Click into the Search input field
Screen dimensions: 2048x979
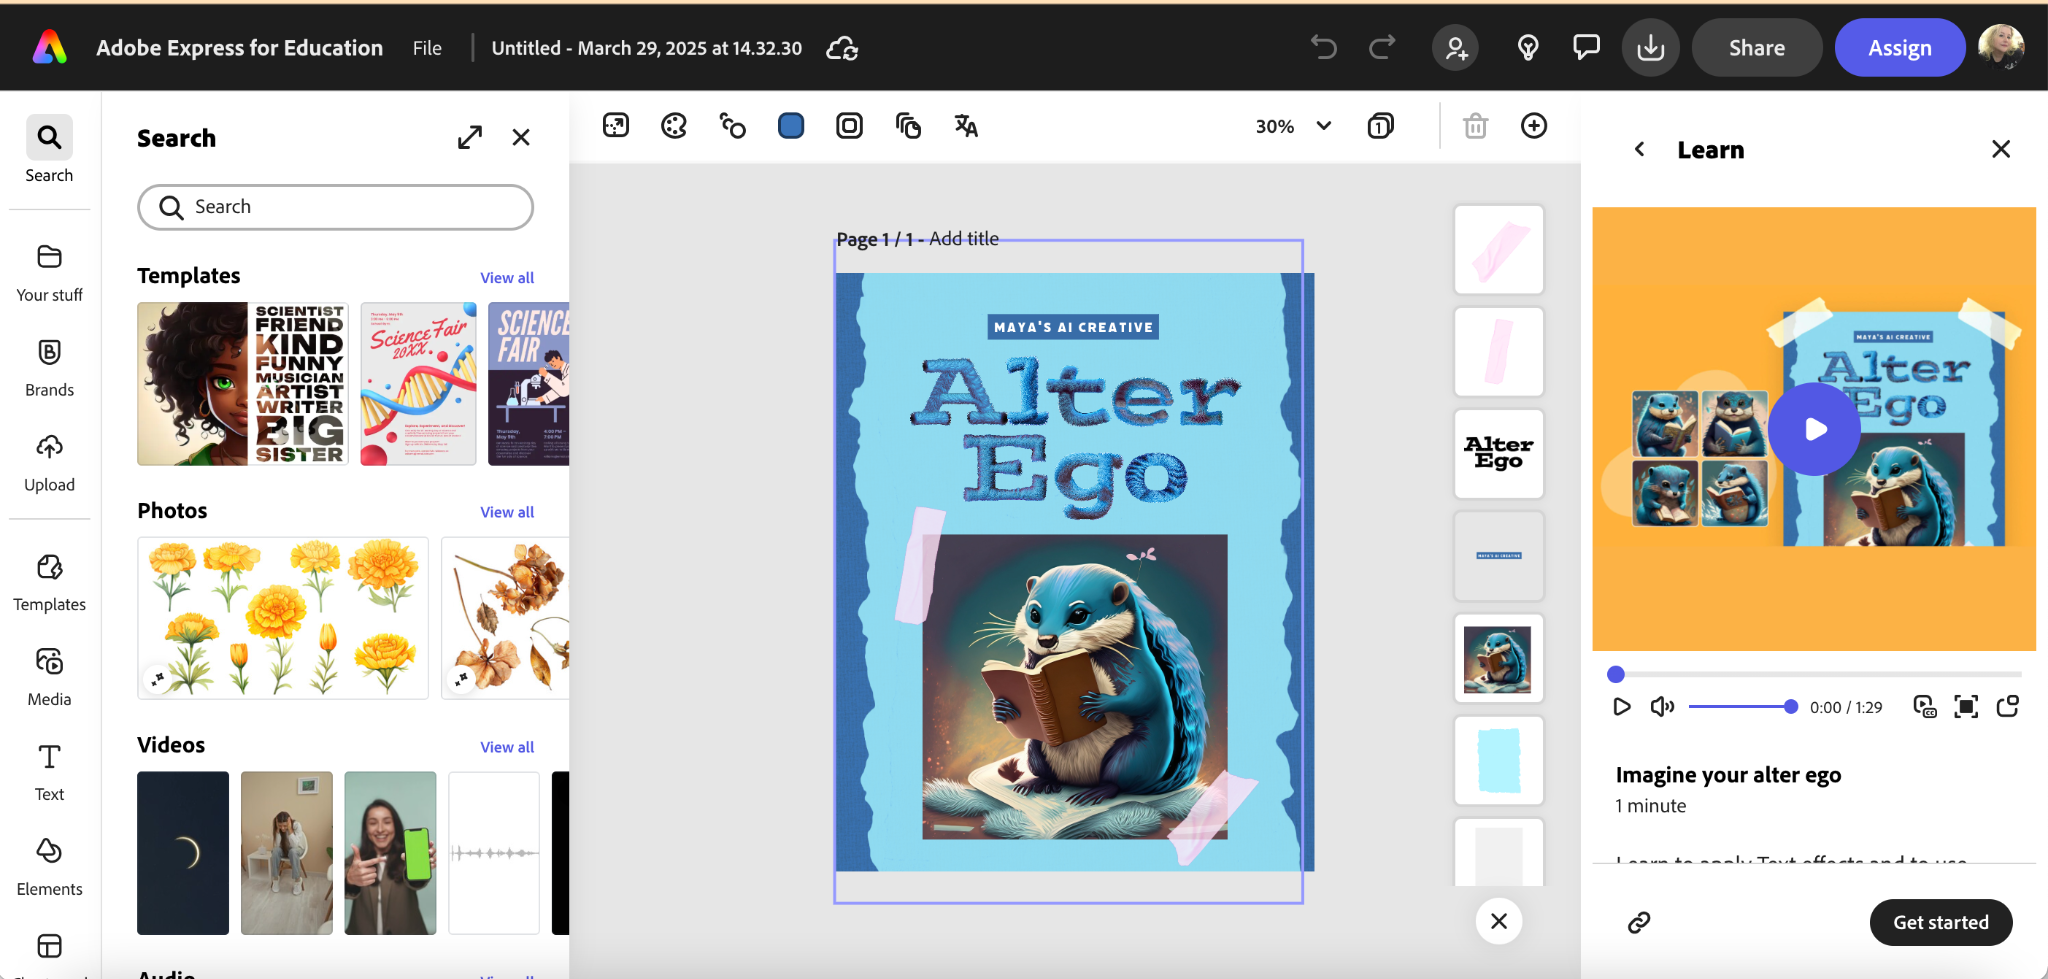pos(335,207)
